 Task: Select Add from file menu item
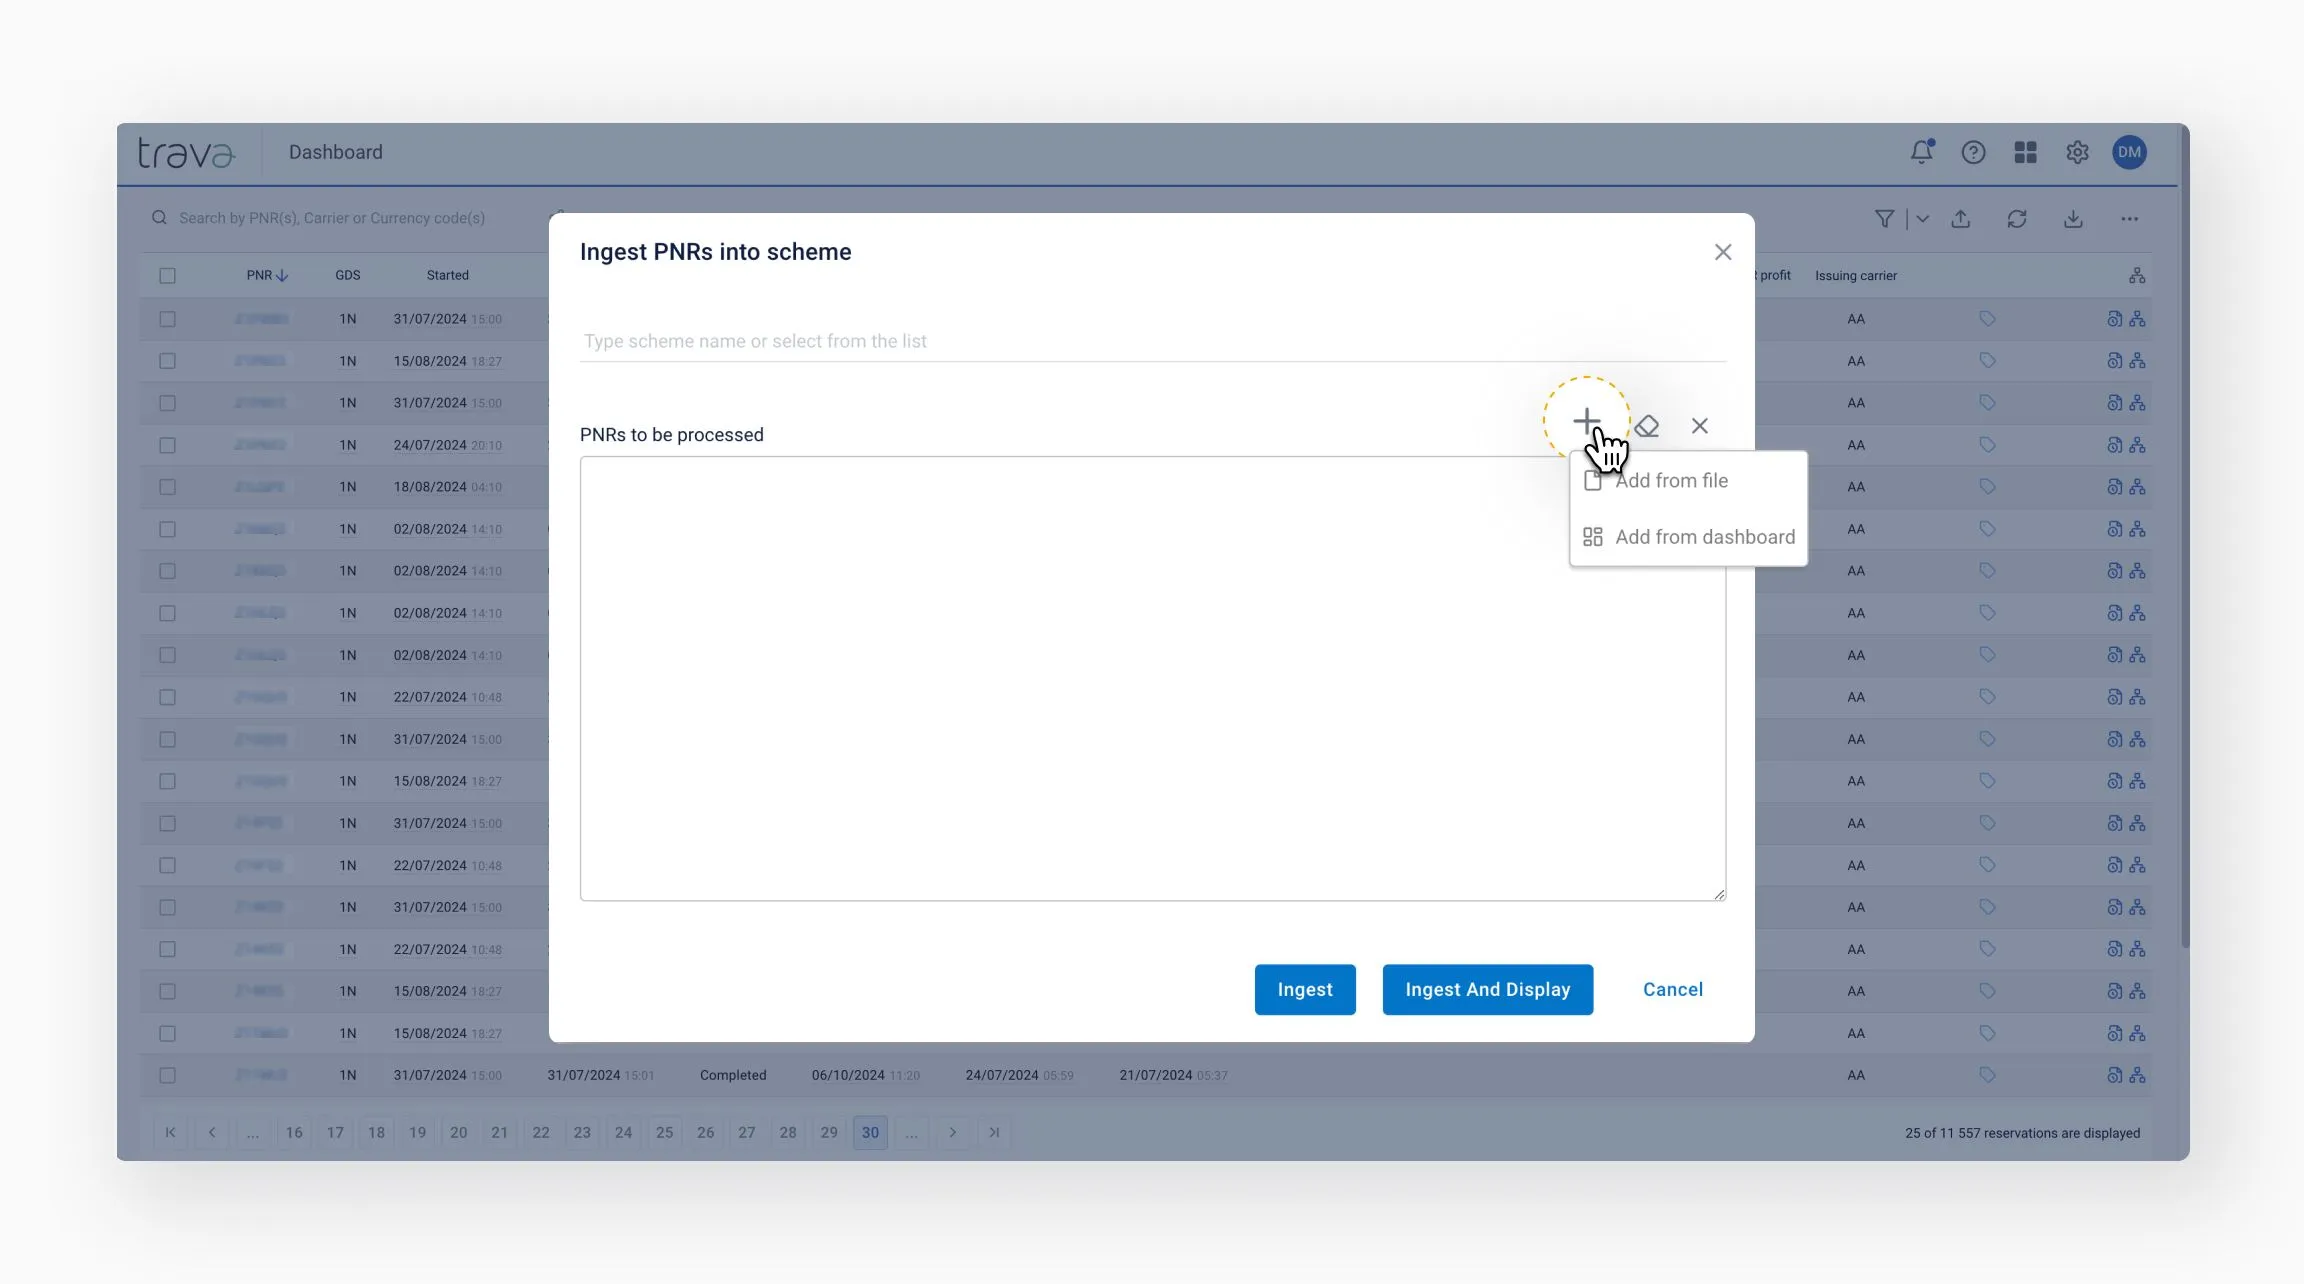[x=1671, y=481]
